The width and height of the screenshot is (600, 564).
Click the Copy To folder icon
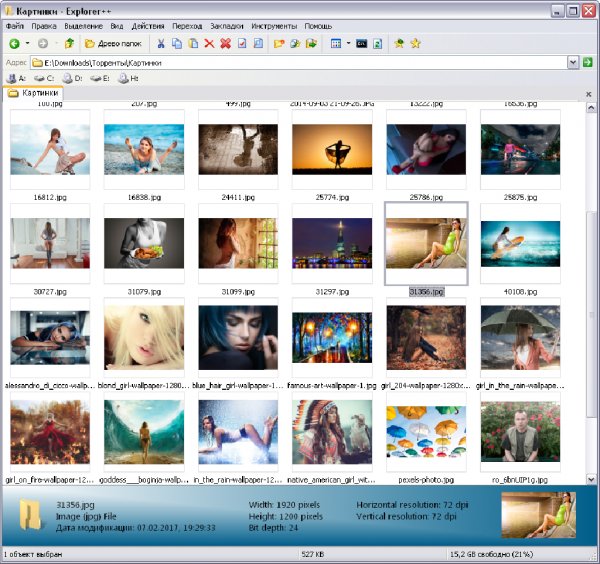(x=295, y=44)
